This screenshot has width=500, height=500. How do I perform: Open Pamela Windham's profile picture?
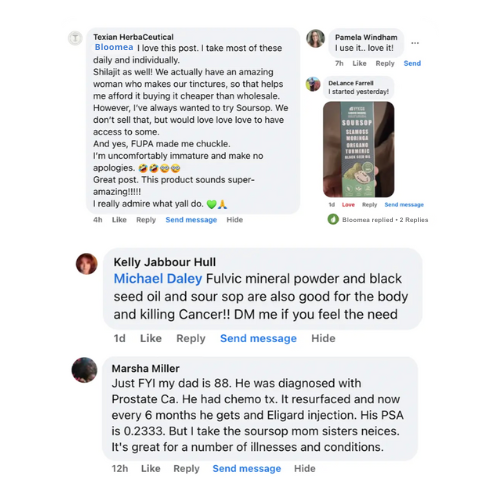click(x=315, y=39)
